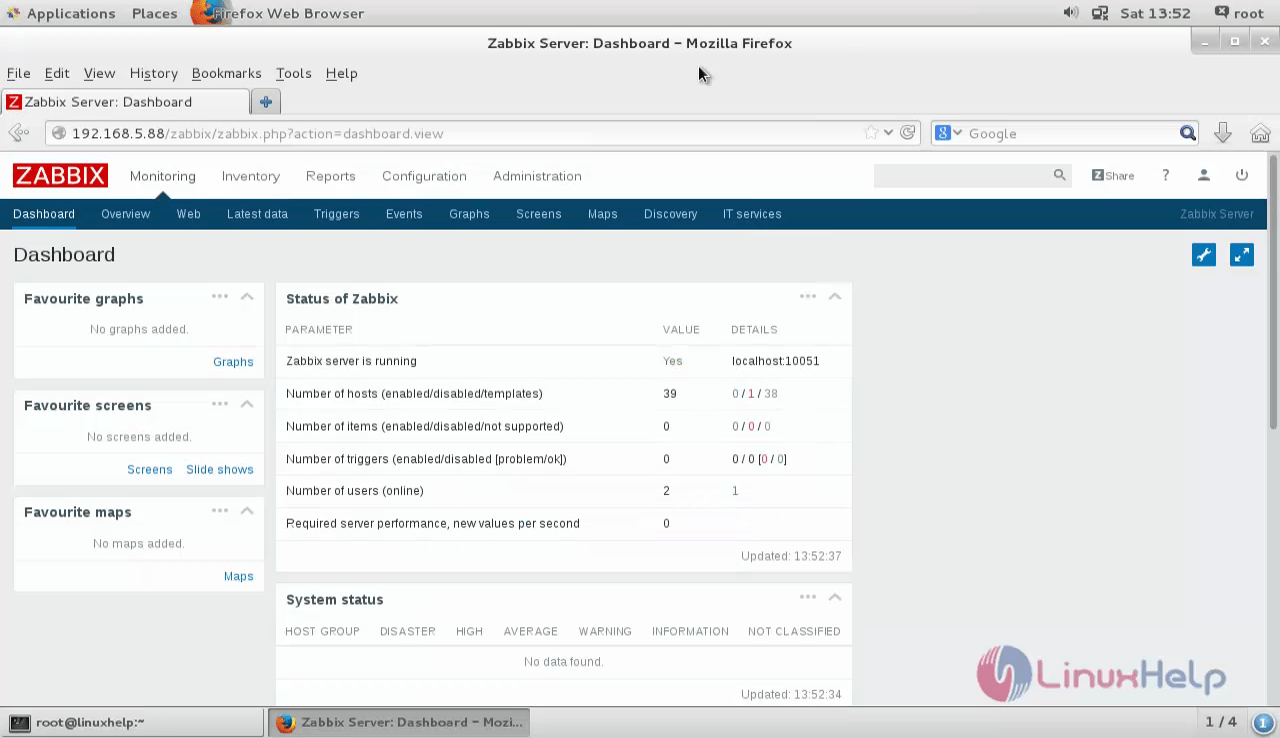Click the Zabbix search magnifier icon
Viewport: 1280px width, 738px height.
click(1059, 175)
